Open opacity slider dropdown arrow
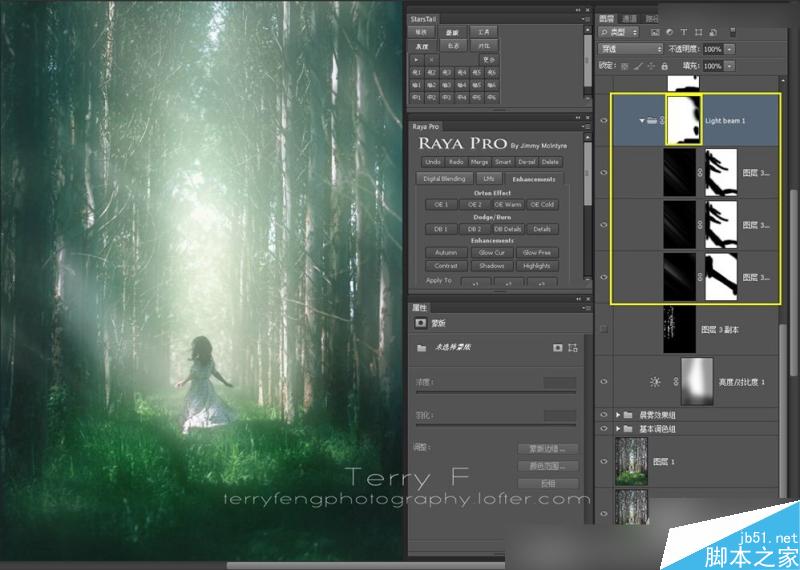 pos(730,49)
